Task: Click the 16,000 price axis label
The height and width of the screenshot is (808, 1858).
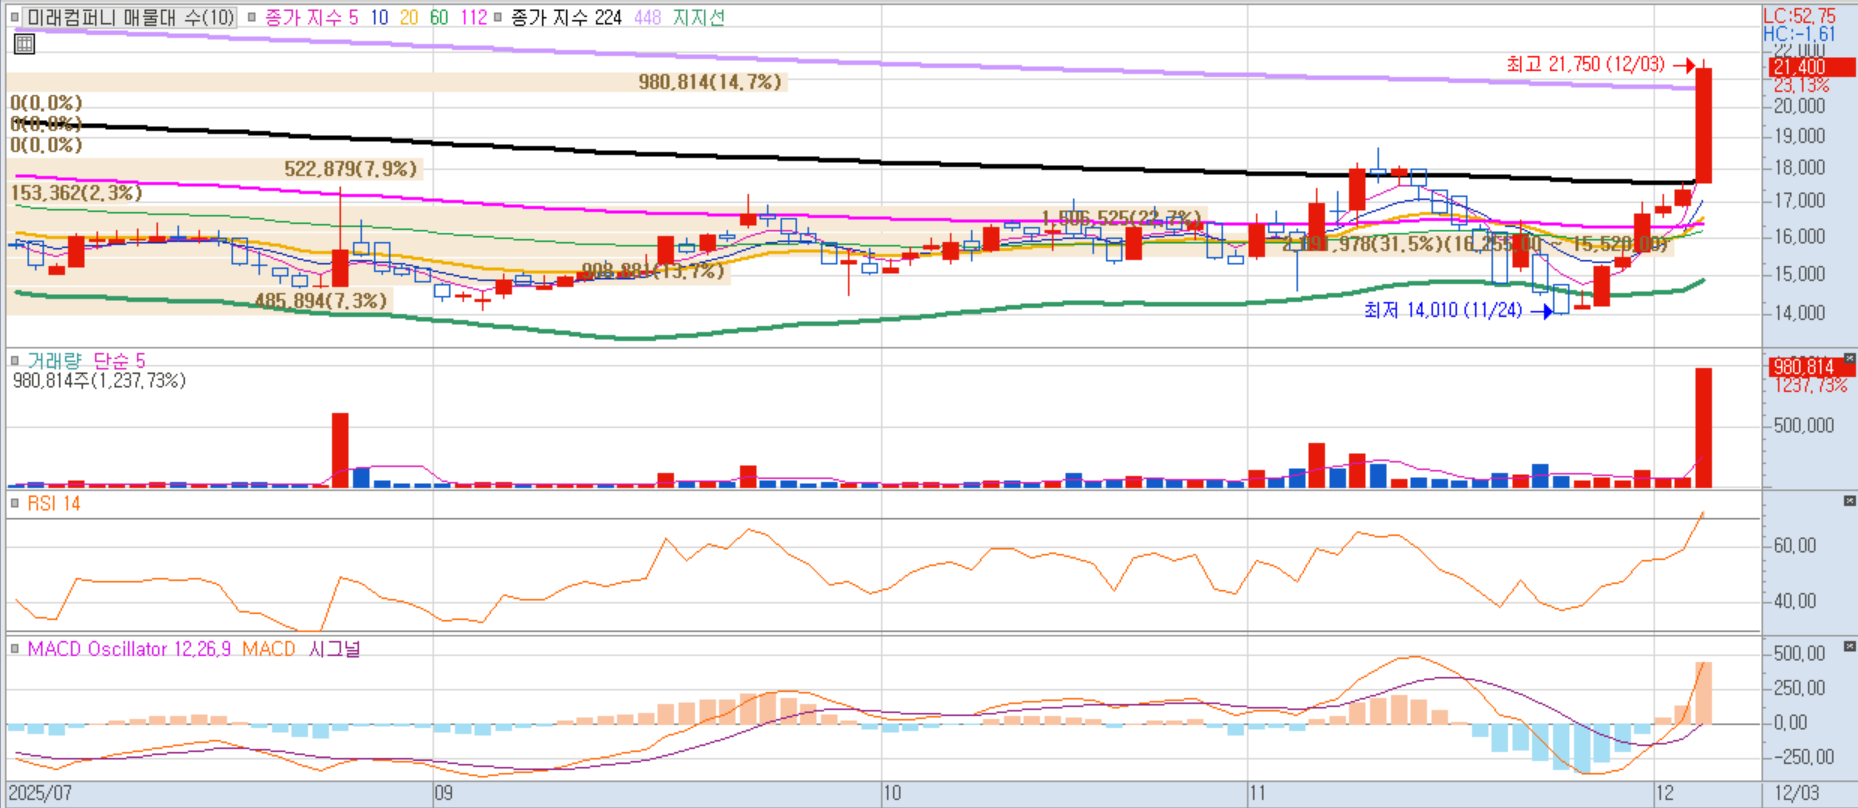Action: click(x=1799, y=237)
